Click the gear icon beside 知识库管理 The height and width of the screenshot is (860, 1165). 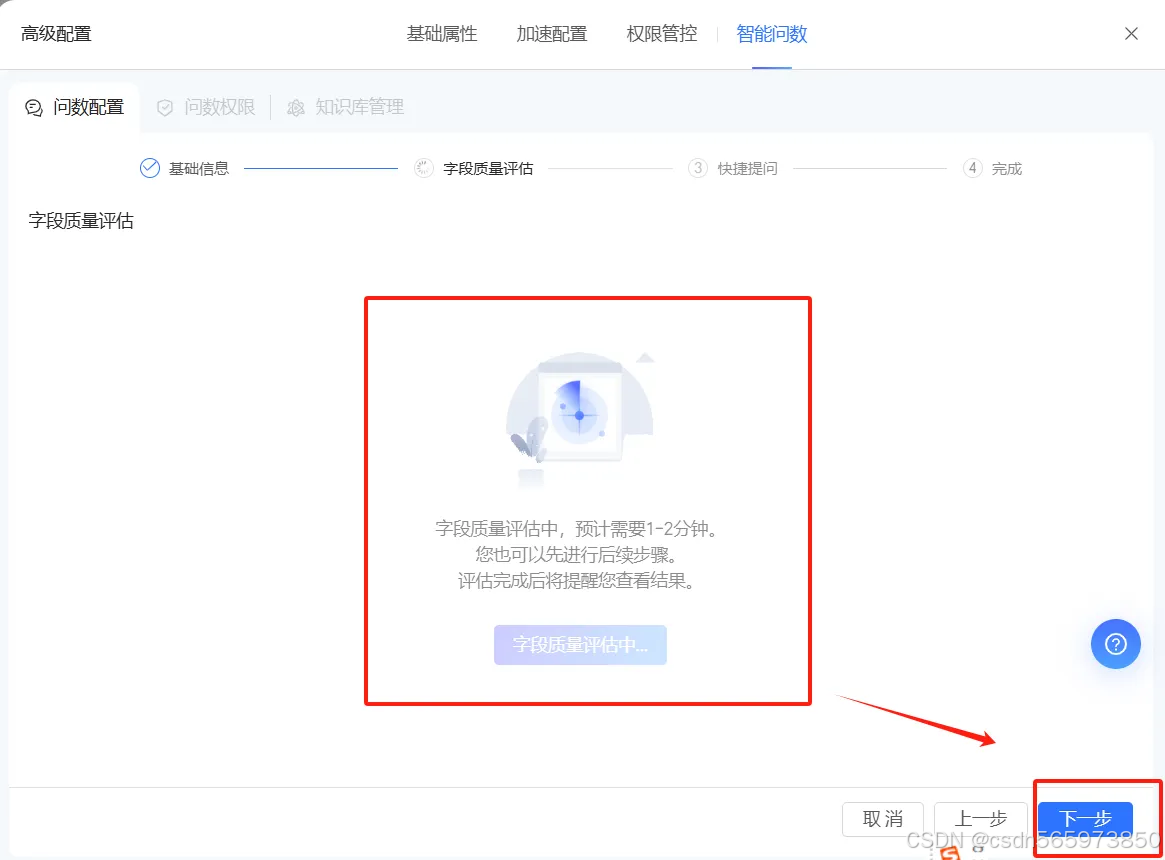(294, 106)
